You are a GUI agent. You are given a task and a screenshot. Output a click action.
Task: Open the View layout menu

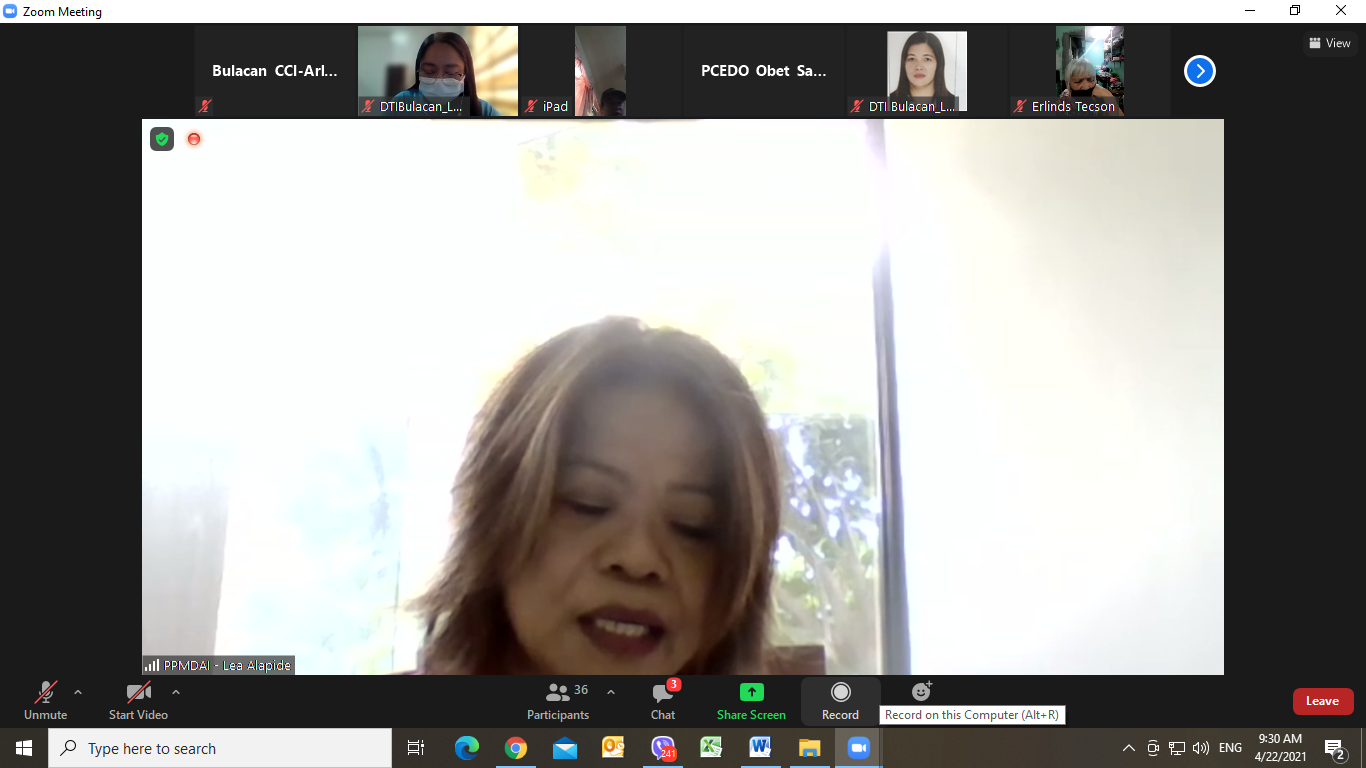1330,43
